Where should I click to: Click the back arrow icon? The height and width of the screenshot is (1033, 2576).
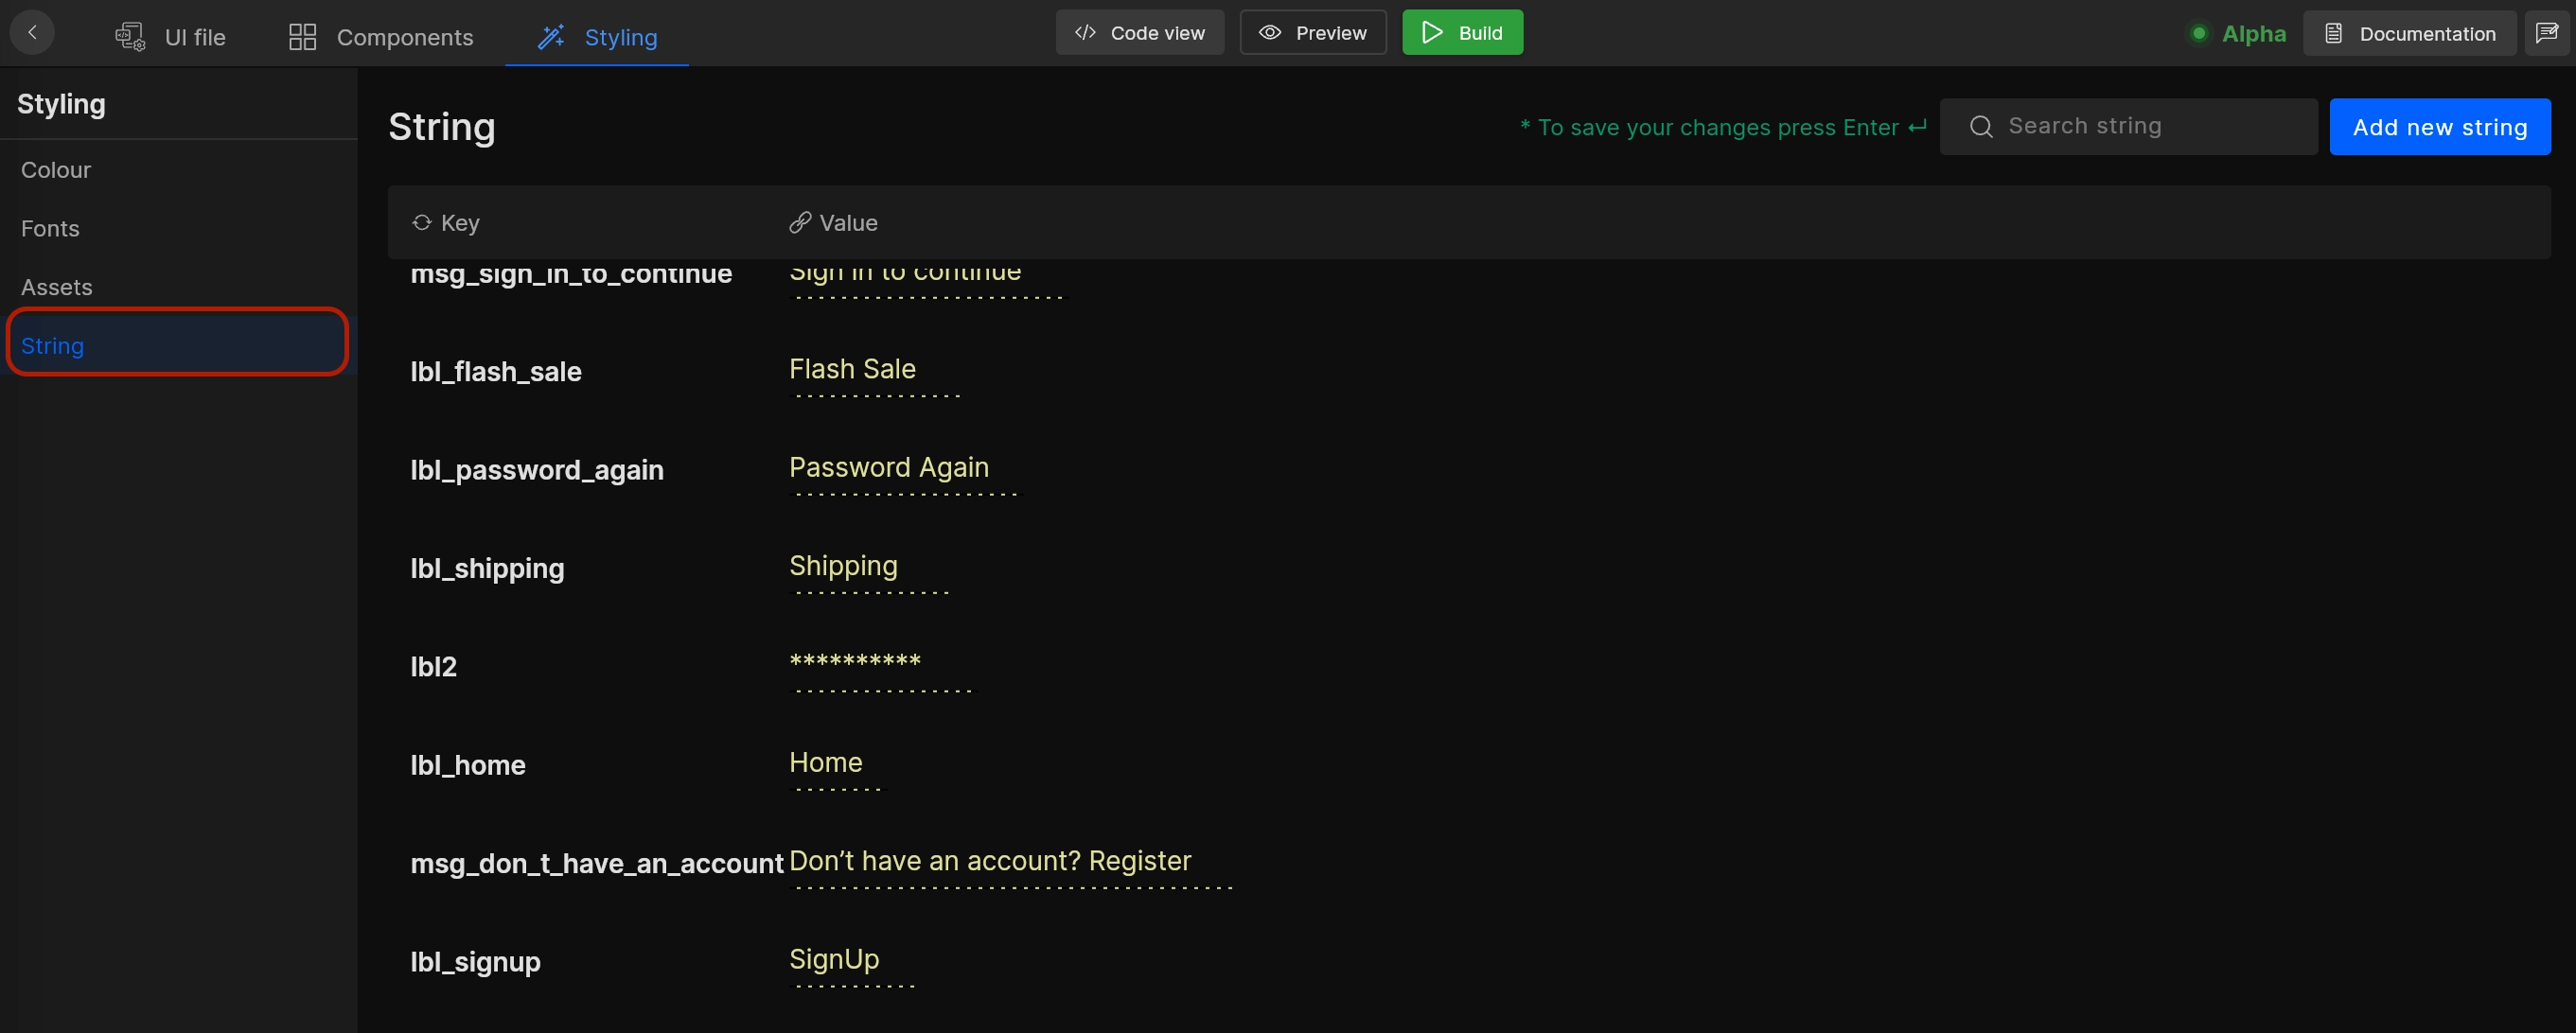point(32,33)
